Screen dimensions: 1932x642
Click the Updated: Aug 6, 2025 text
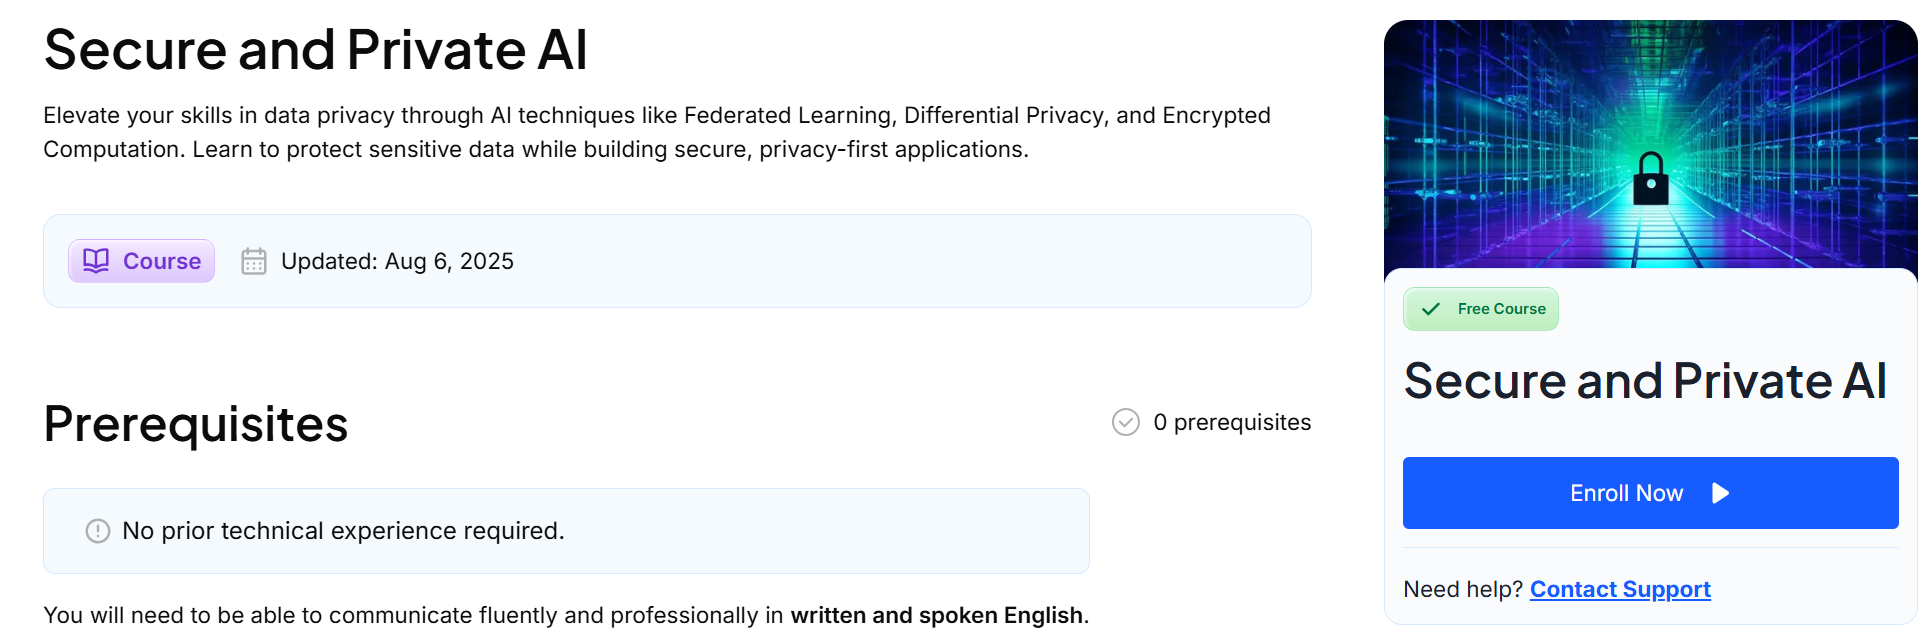coord(397,261)
